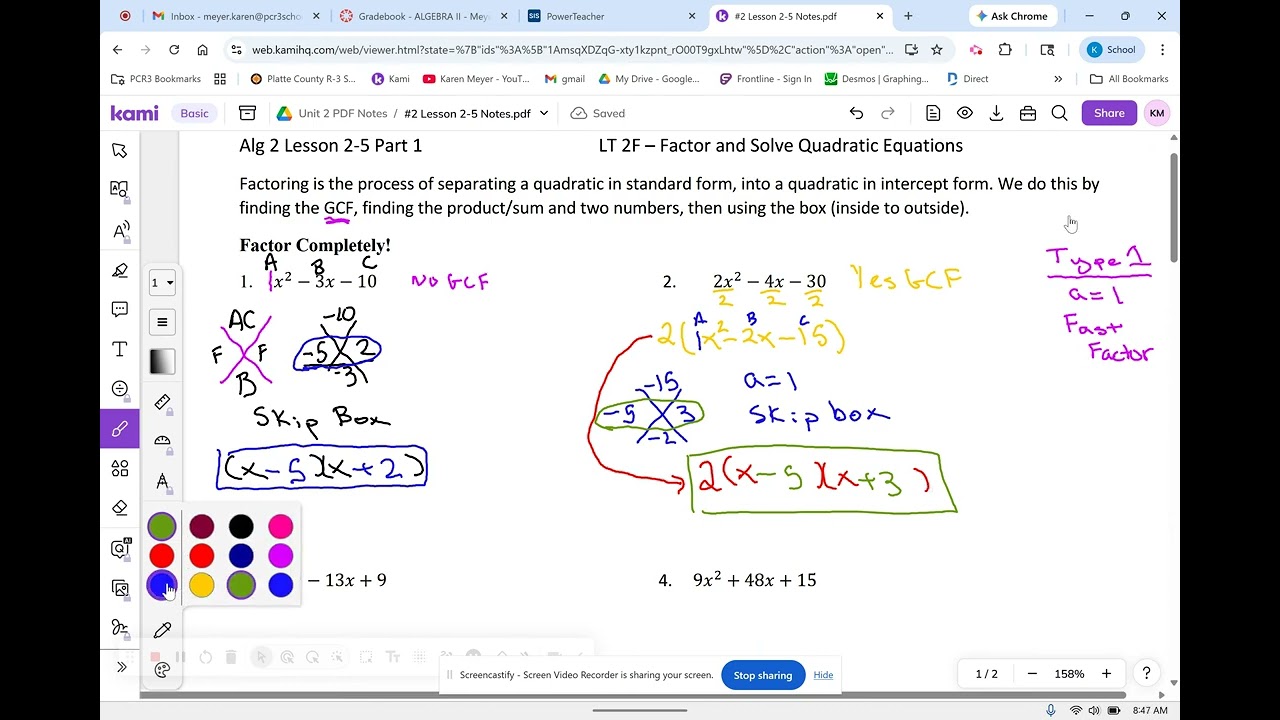Choose the Select cursor tool in Kami
This screenshot has height=720, width=1280.
point(120,150)
